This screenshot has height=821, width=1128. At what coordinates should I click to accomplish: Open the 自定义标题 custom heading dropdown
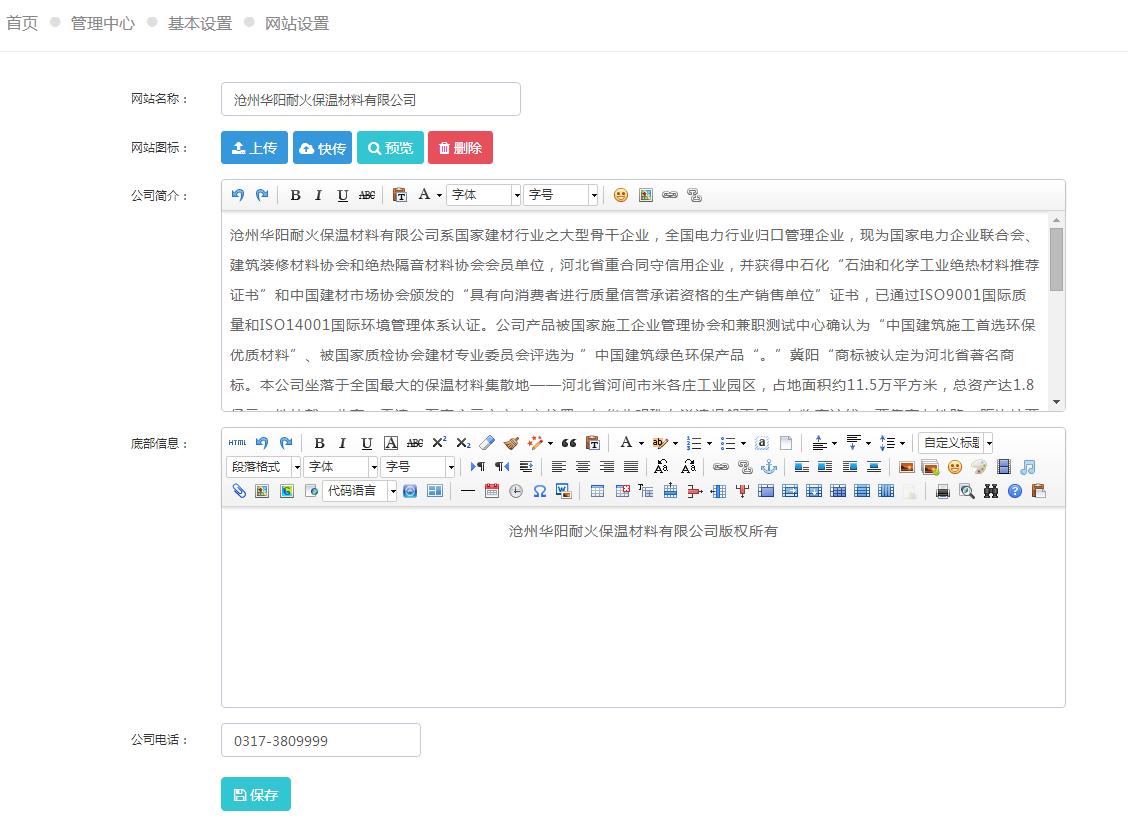coord(956,443)
